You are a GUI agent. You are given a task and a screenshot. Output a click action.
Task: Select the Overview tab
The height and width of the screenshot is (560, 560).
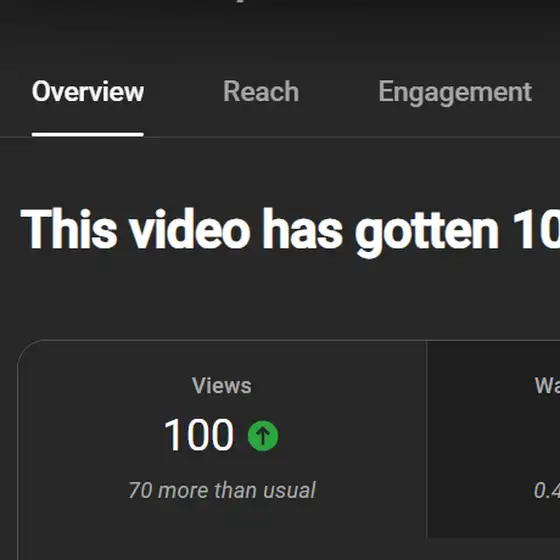[x=88, y=91]
